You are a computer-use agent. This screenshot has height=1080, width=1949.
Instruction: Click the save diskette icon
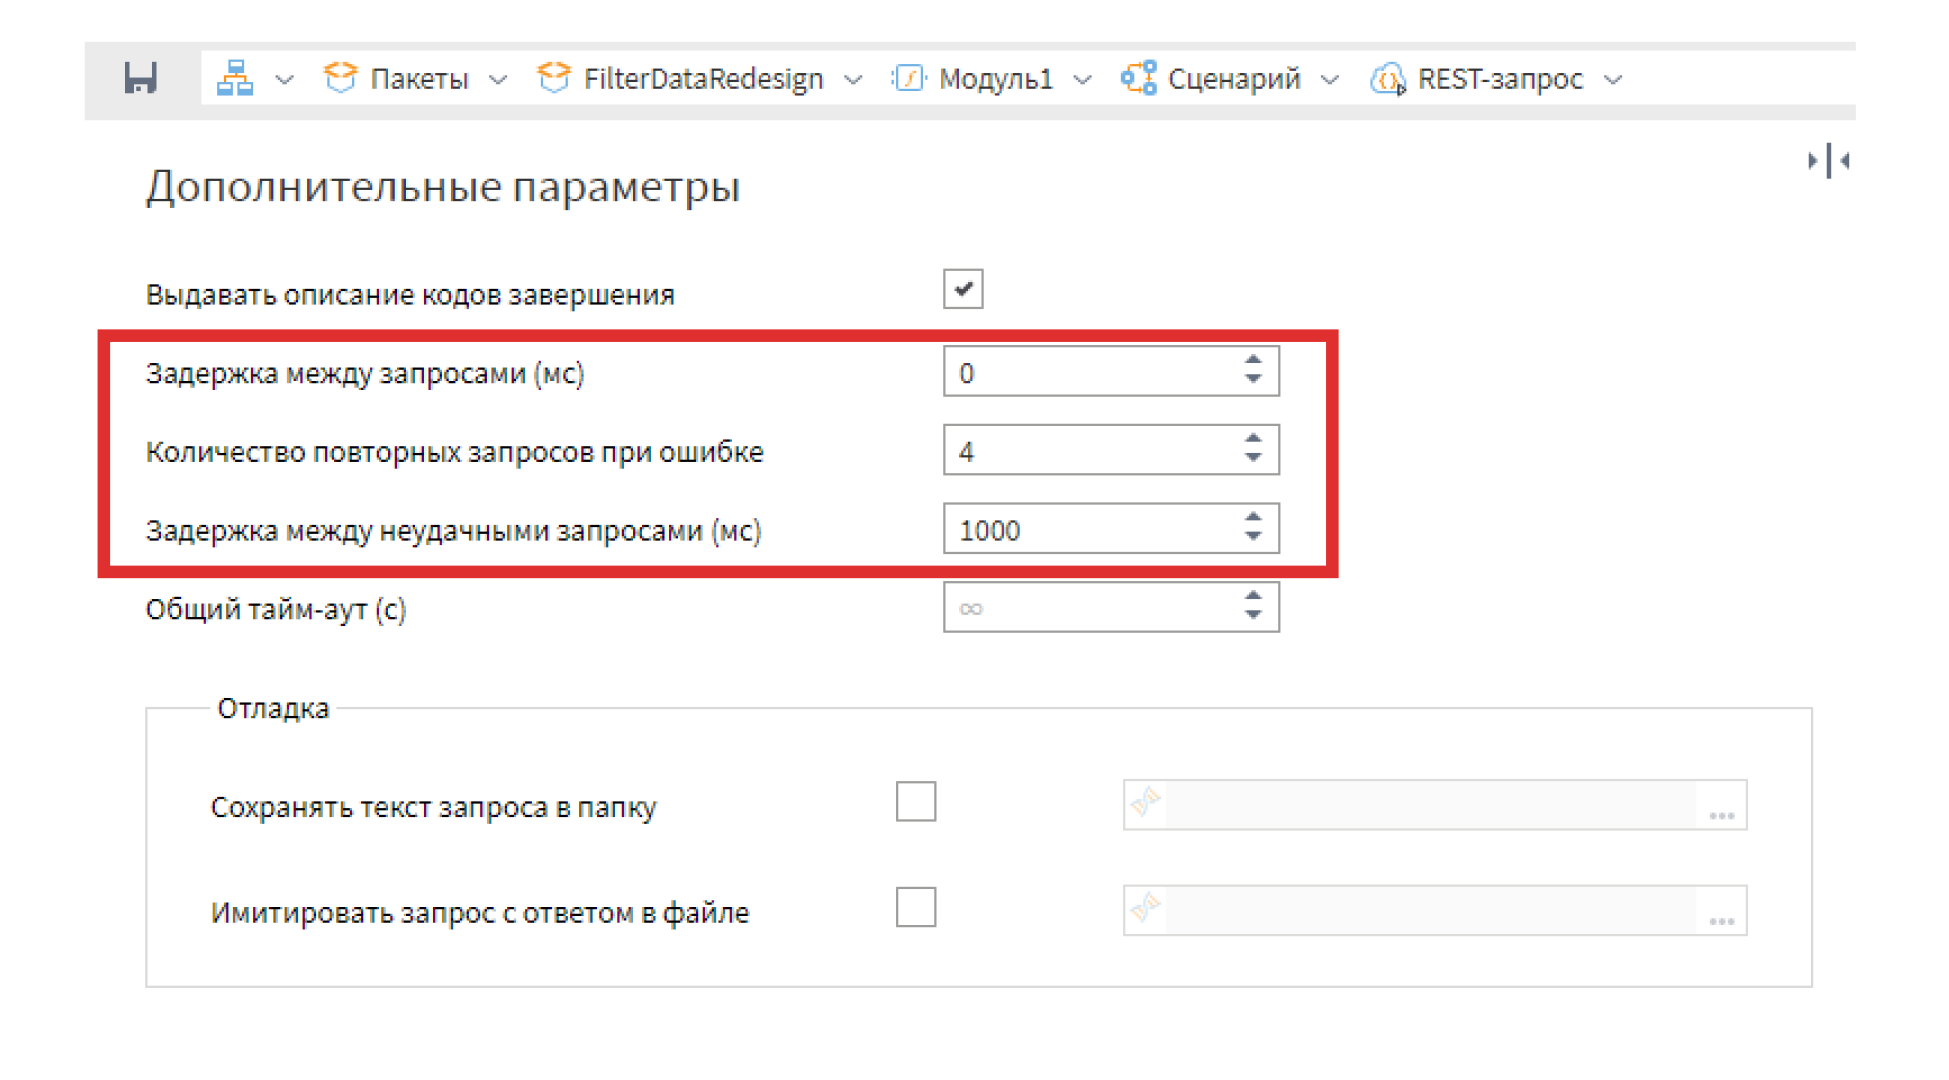click(x=140, y=78)
